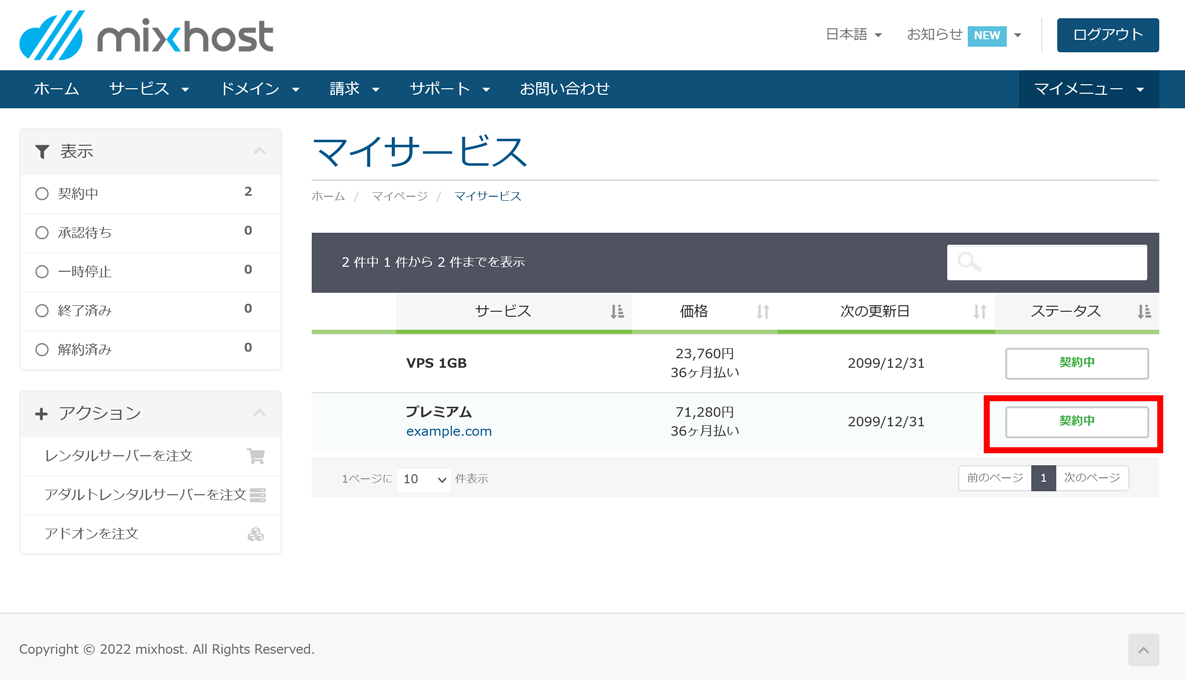Click the server icon beside adult rental server order
Screen dimensions: 1185x680
coord(258,495)
